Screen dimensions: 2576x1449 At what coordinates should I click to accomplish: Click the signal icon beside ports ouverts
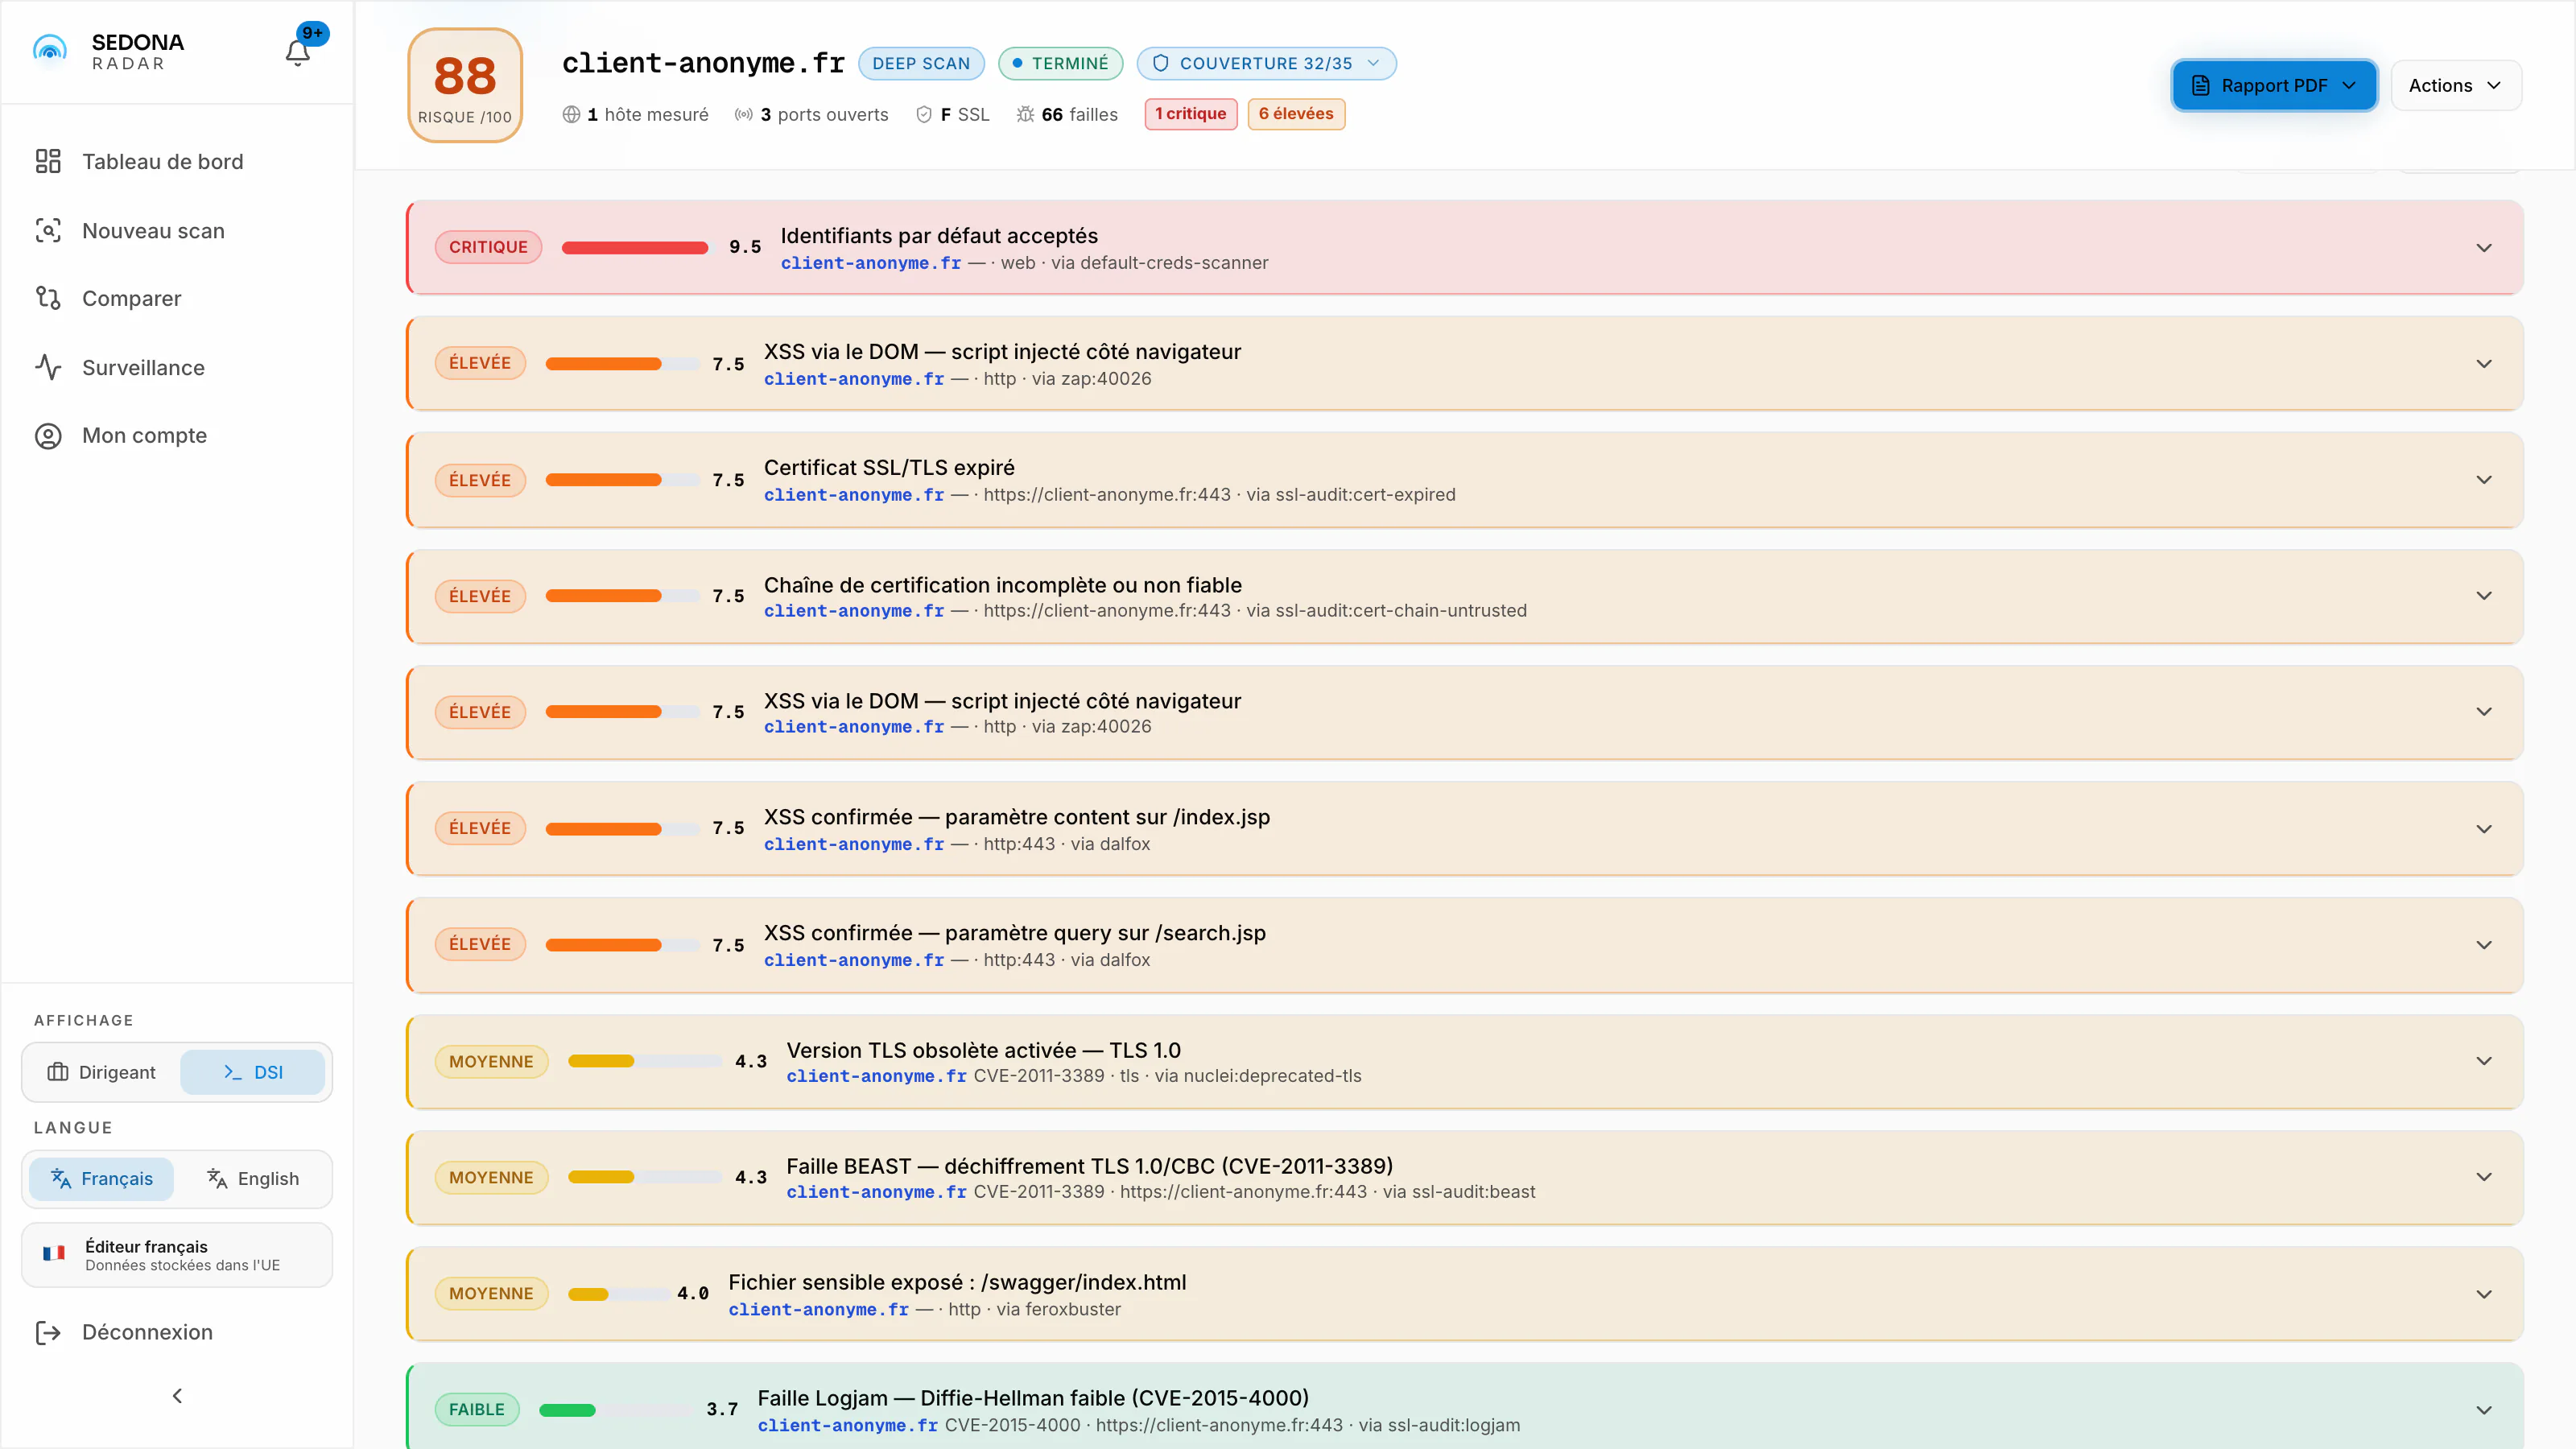tap(743, 114)
